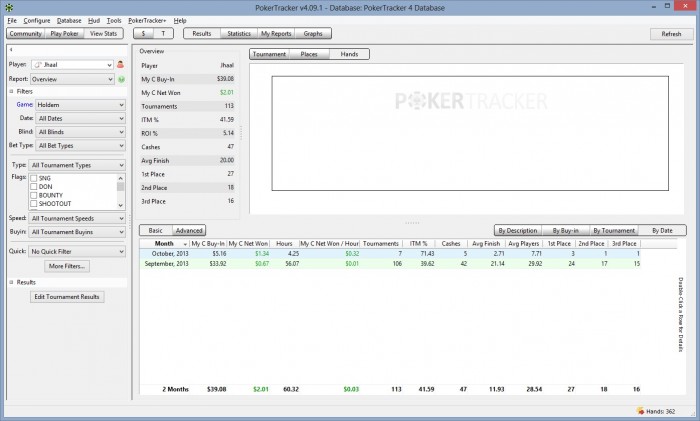This screenshot has height=421, width=700.
Task: Open the No Quick Filter dropdown
Action: pyautogui.click(x=77, y=251)
